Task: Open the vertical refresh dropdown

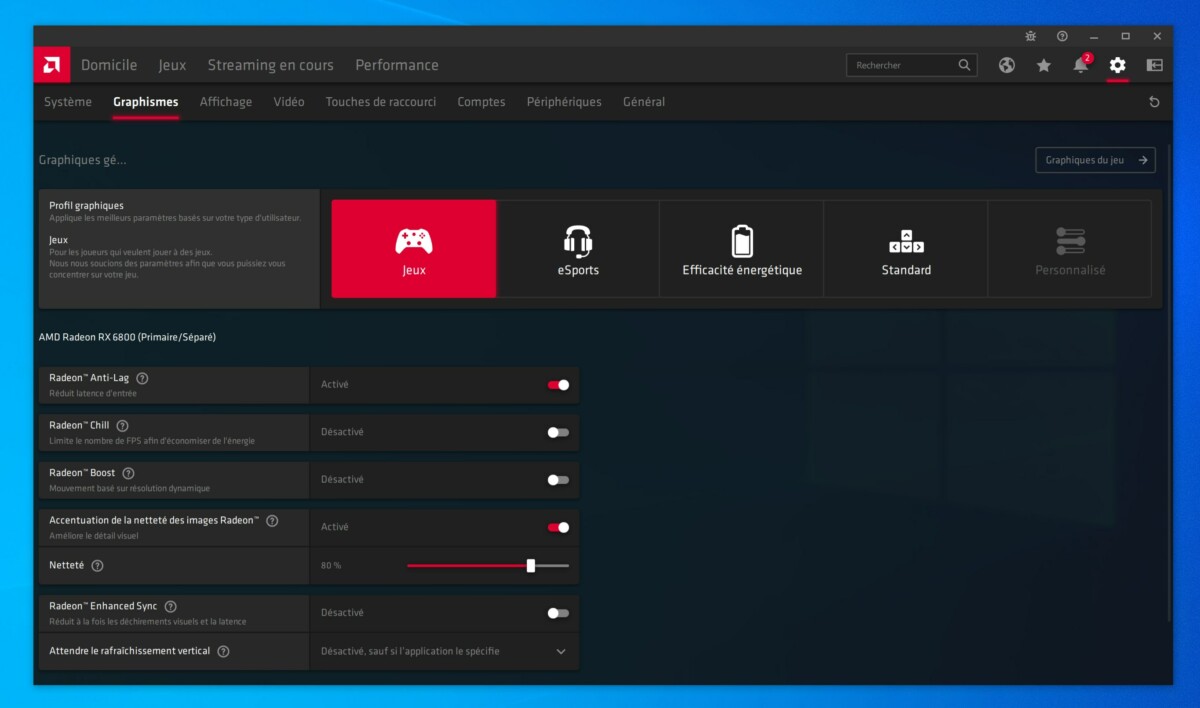Action: (x=444, y=651)
